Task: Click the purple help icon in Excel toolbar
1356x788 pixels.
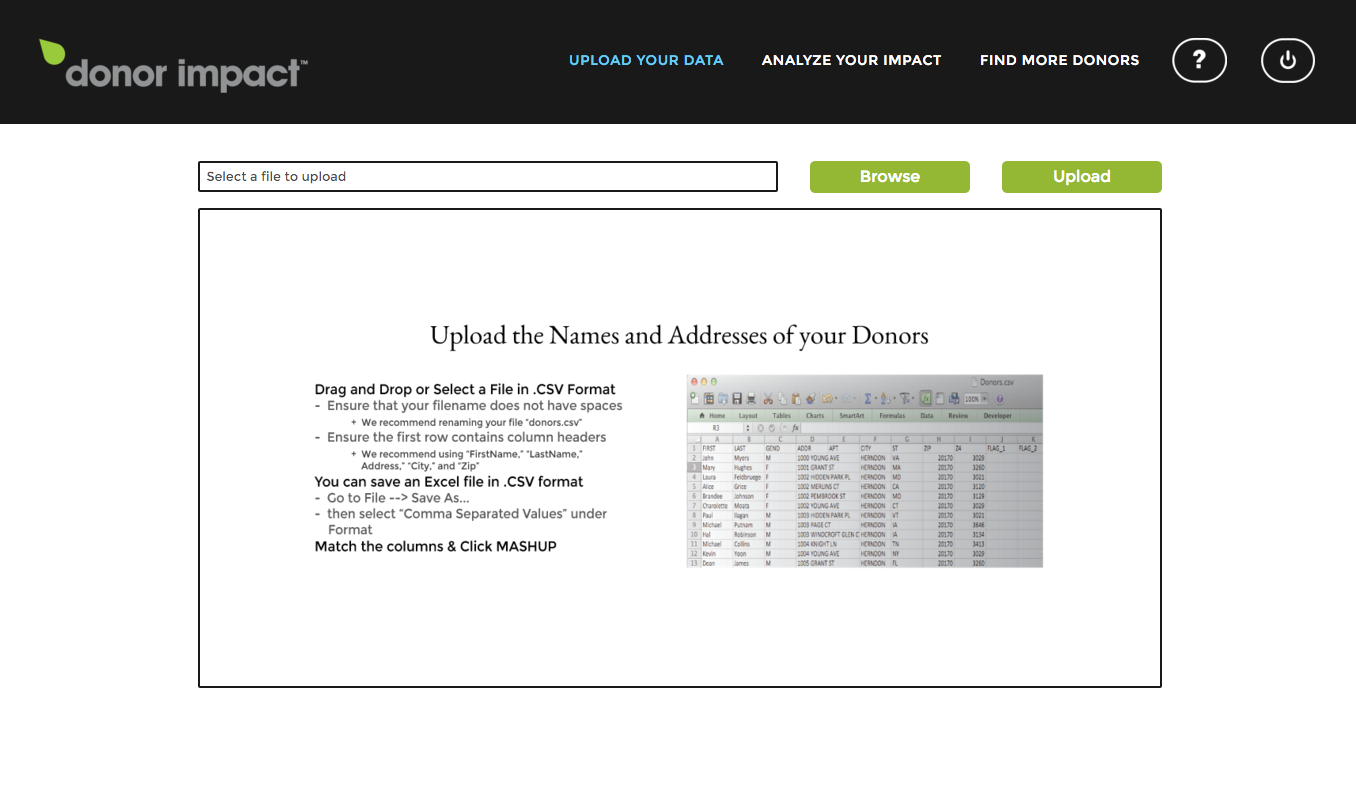Action: (x=999, y=398)
